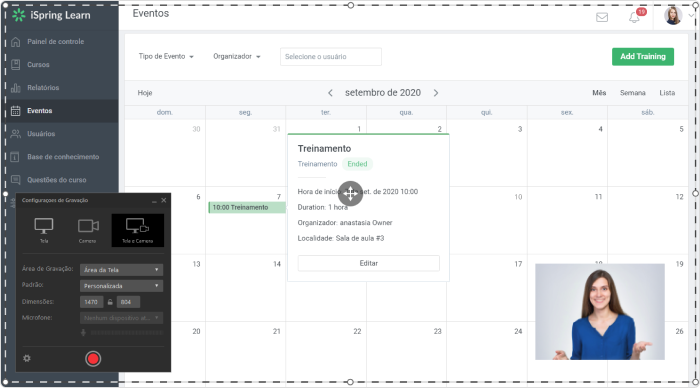The image size is (700, 388).
Task: Click the Cursos book icon
Action: (16, 65)
